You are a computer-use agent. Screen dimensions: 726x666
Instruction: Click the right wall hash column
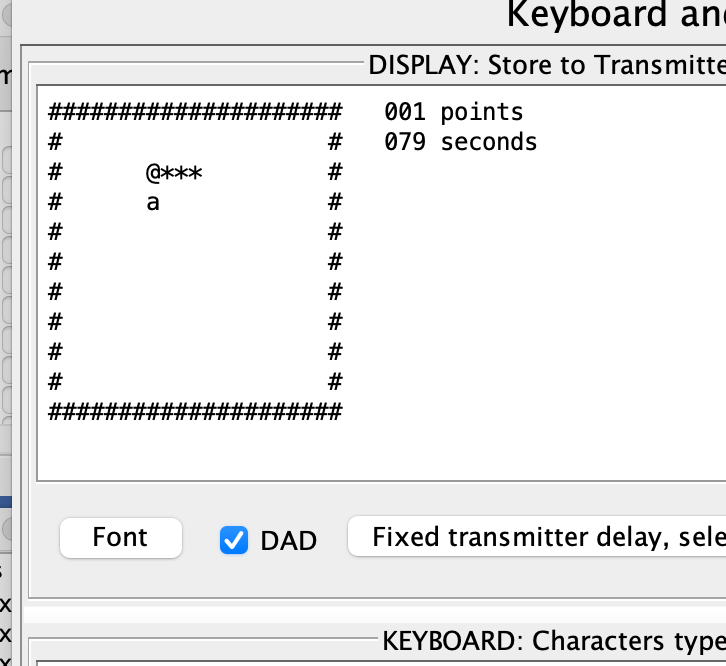point(335,262)
